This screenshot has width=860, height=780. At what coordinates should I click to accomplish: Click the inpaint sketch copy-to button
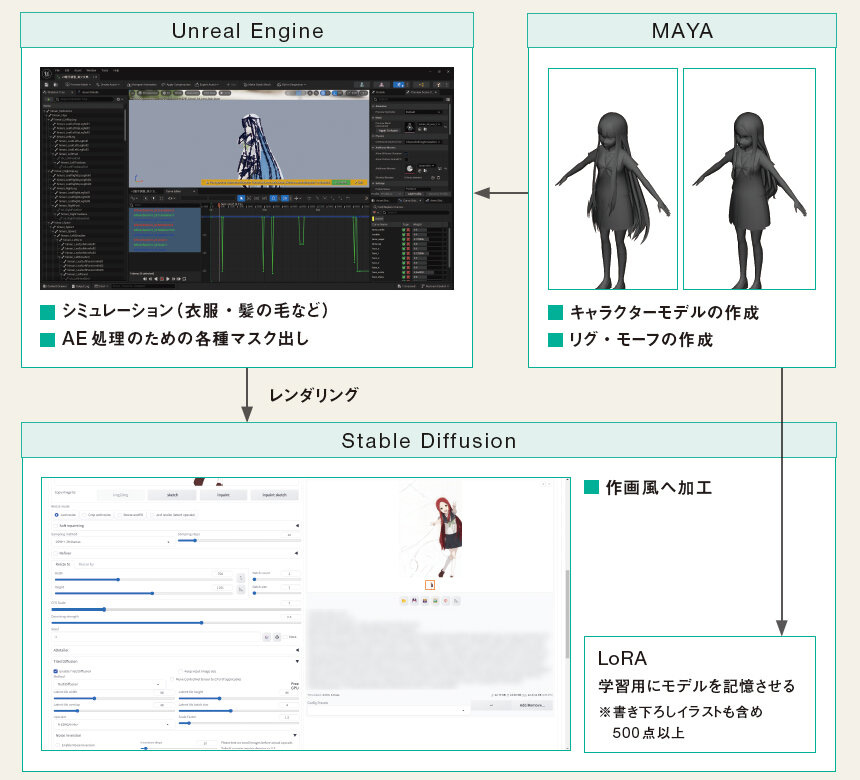coord(275,495)
